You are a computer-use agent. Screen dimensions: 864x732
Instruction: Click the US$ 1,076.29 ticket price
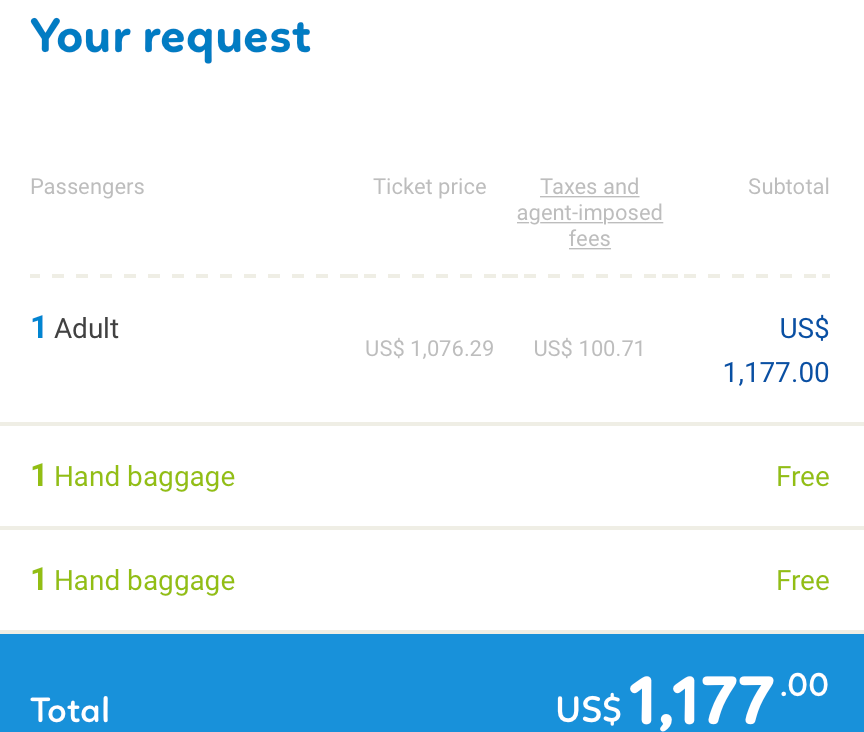pos(429,349)
